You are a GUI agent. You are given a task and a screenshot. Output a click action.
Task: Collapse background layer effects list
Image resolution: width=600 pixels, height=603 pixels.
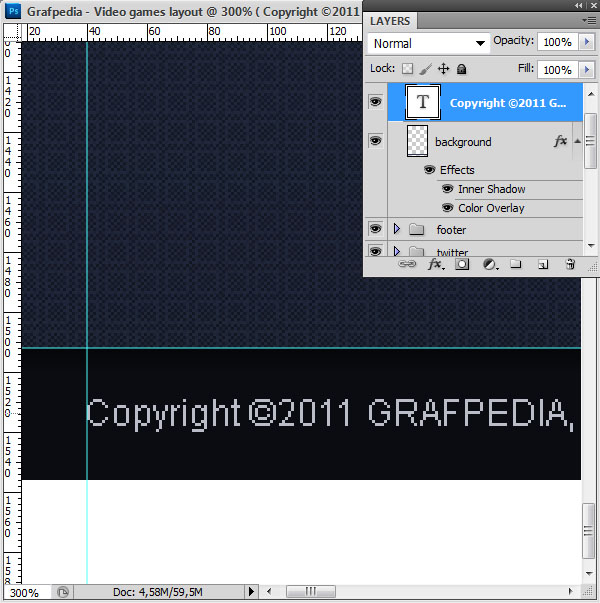click(577, 141)
